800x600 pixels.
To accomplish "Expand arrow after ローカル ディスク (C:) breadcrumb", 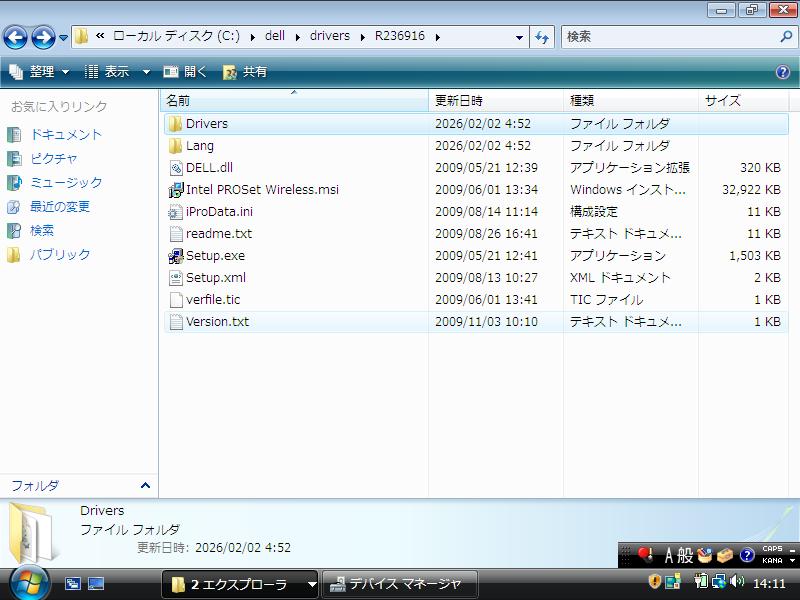I will click(252, 37).
